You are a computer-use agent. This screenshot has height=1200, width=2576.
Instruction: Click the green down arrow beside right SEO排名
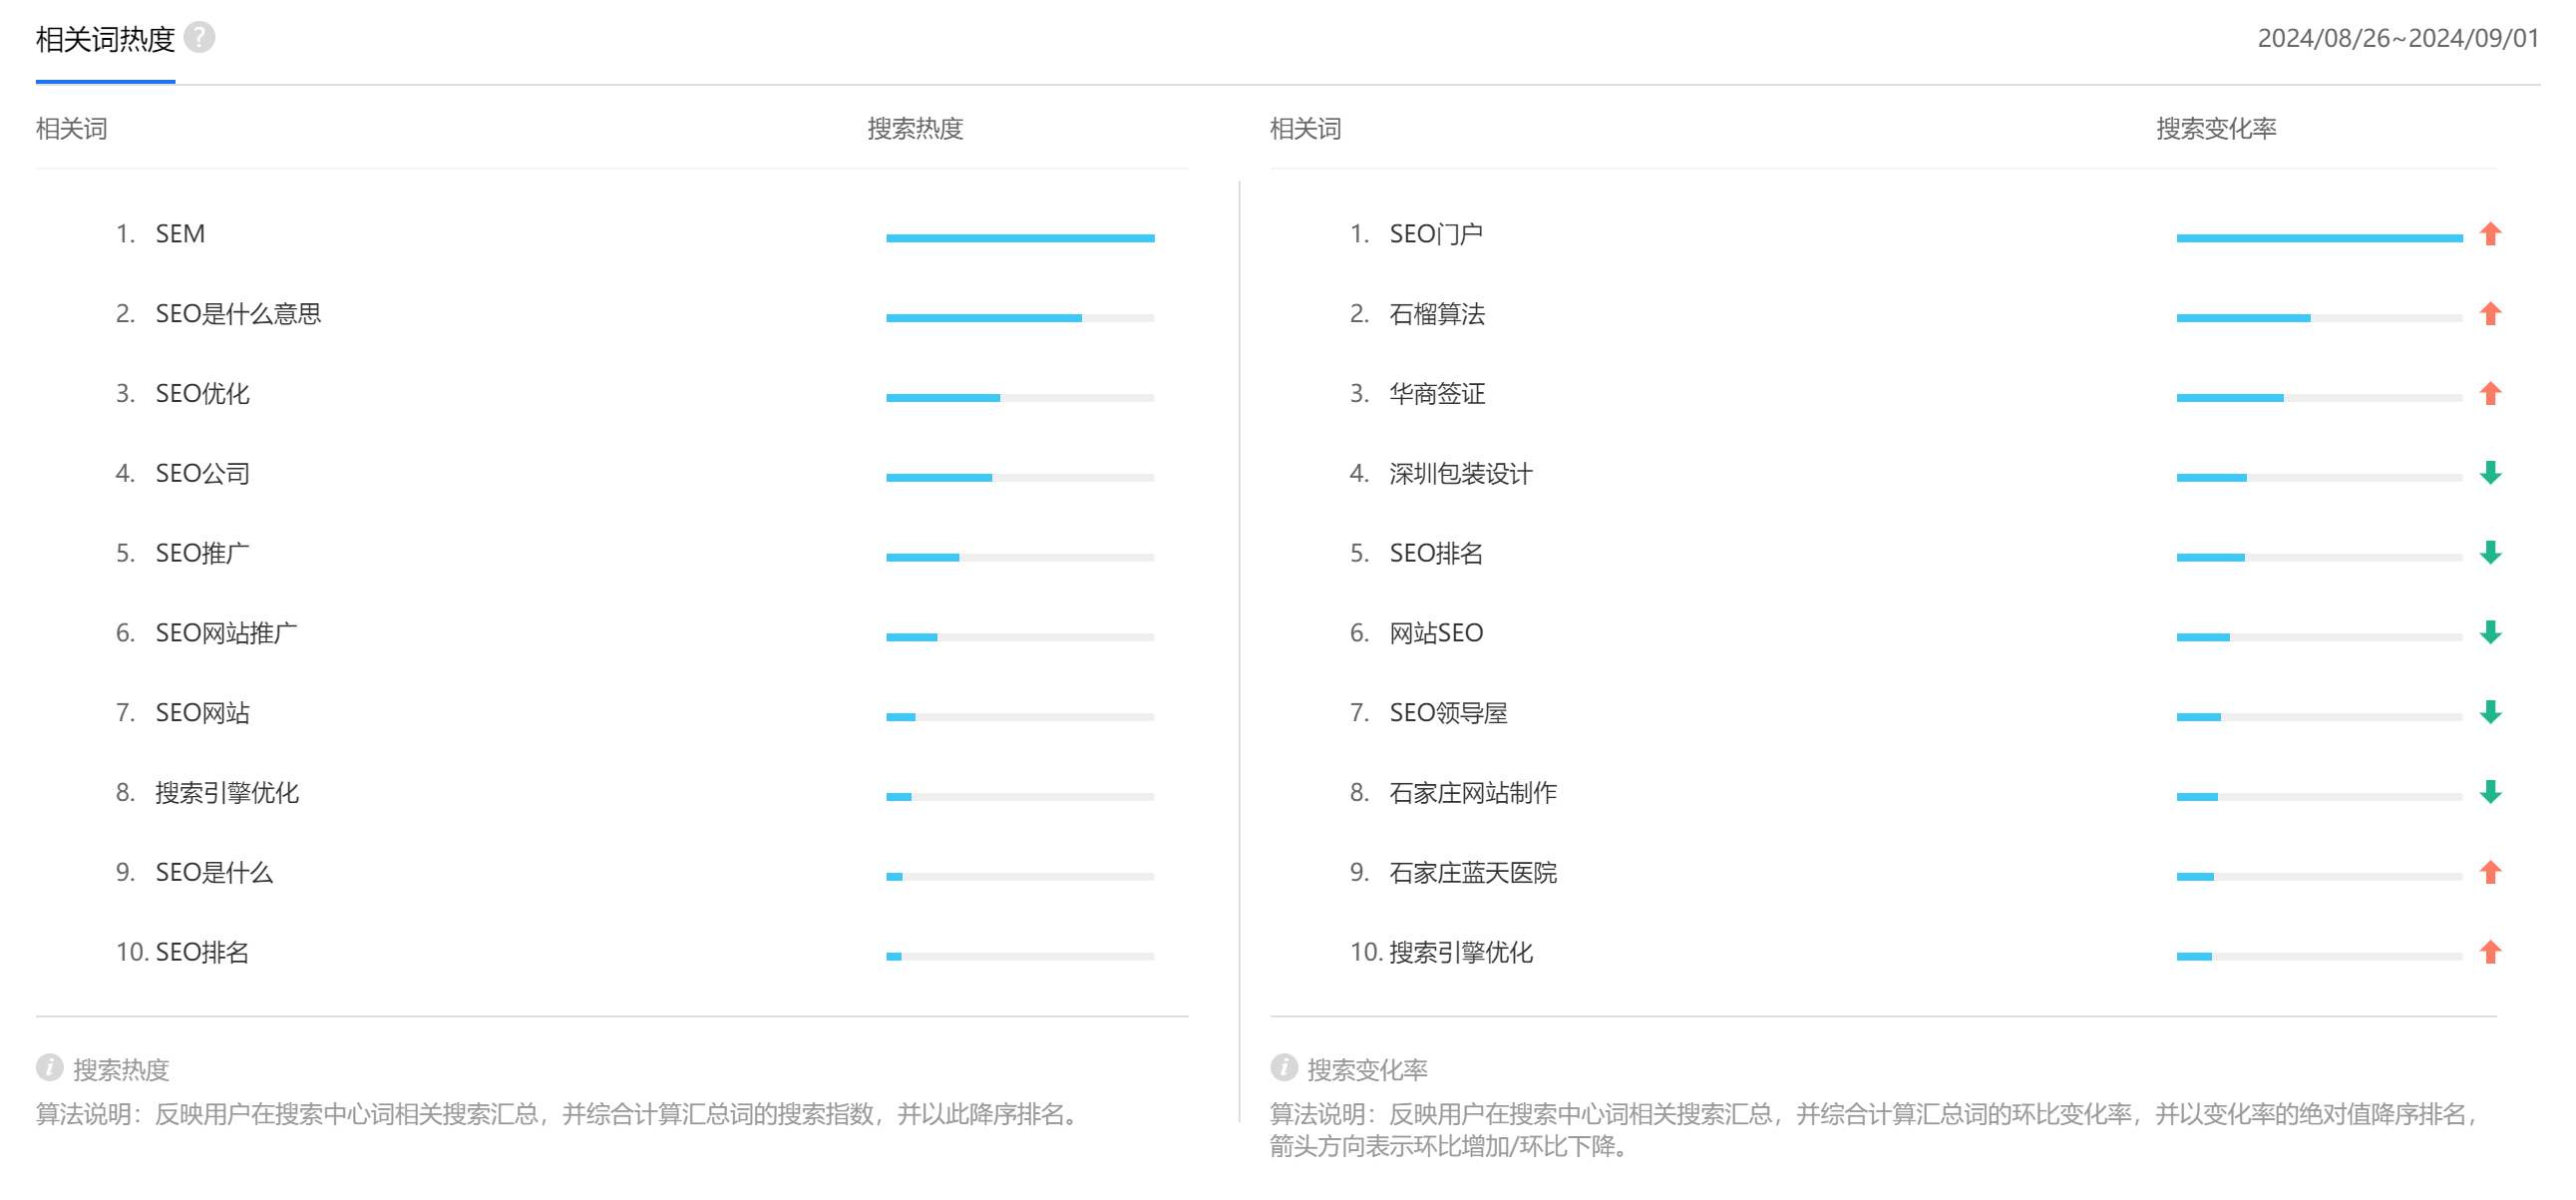click(2490, 553)
